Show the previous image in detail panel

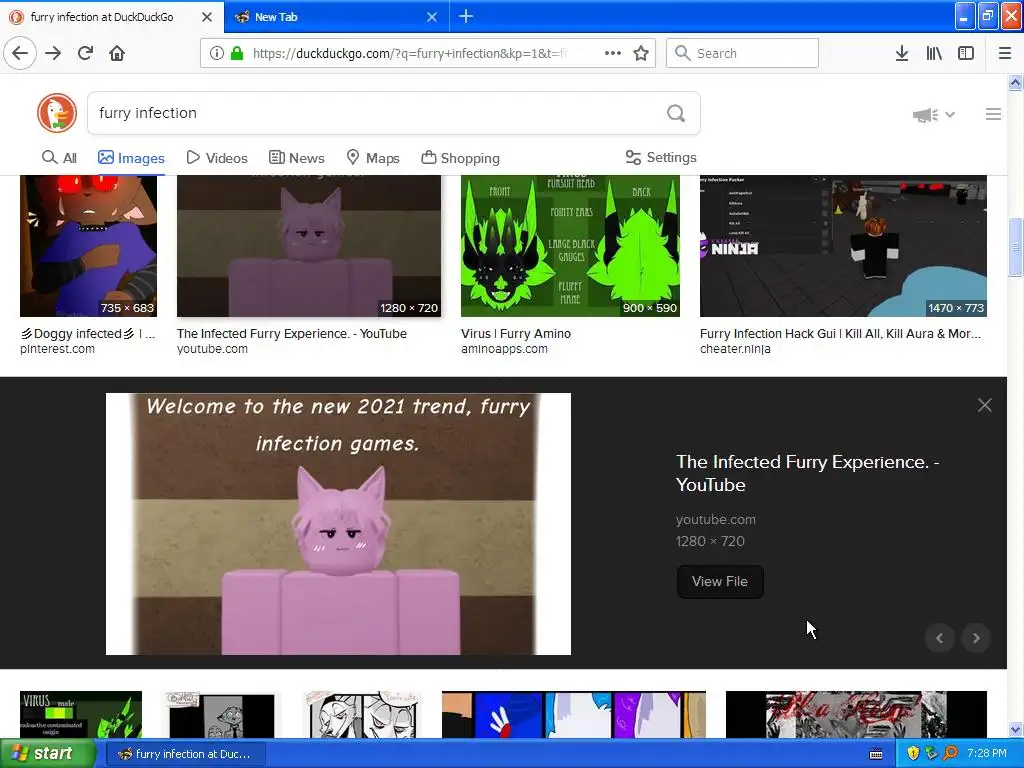click(940, 638)
